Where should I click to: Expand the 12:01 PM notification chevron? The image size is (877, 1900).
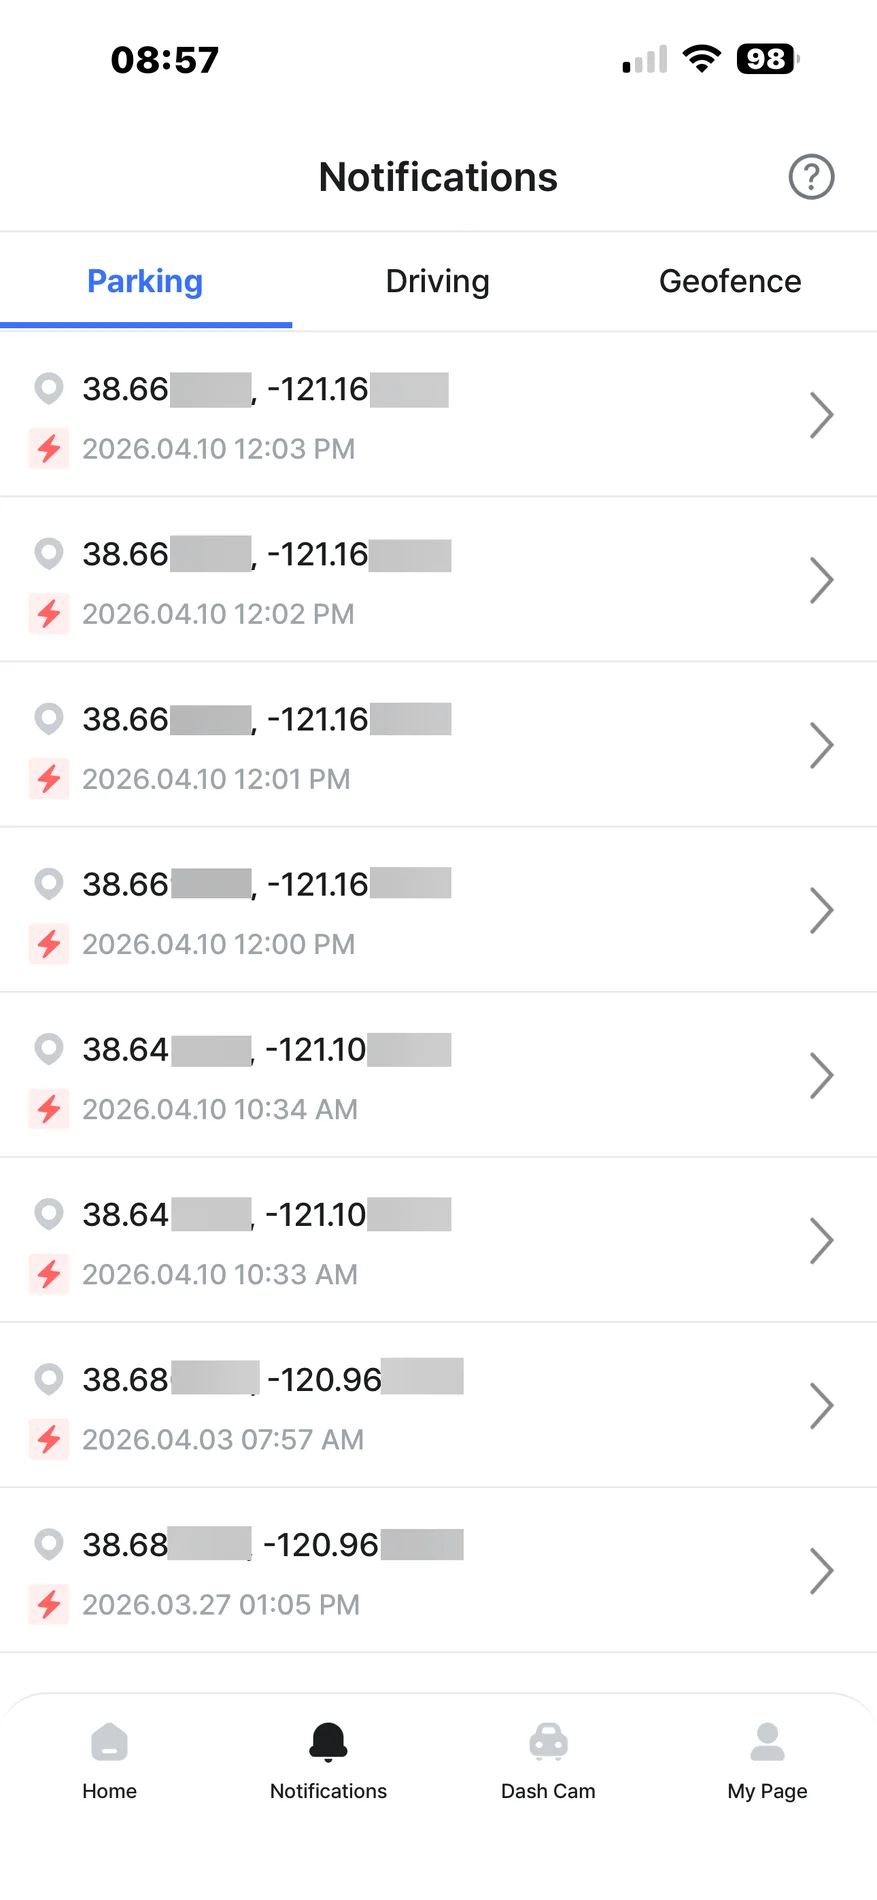(x=821, y=745)
